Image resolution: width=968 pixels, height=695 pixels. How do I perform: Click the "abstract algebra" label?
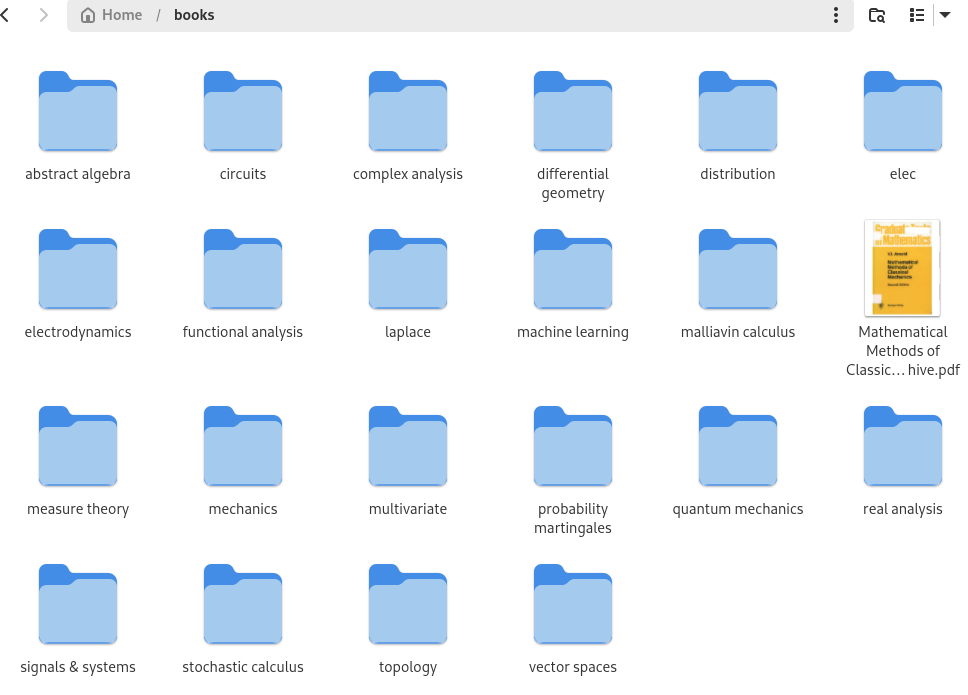[x=78, y=174]
